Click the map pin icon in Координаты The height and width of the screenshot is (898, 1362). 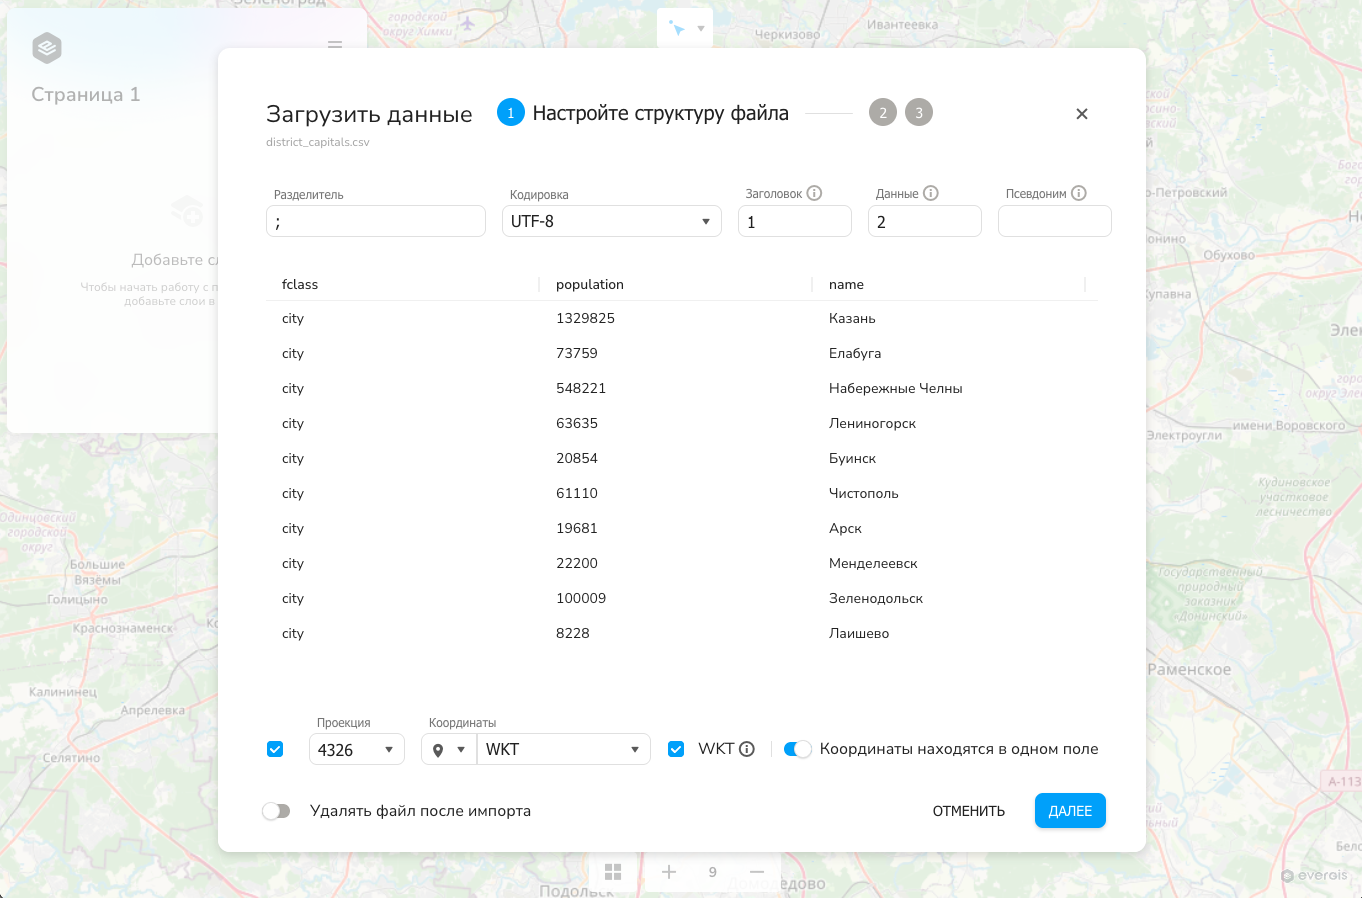pos(438,750)
